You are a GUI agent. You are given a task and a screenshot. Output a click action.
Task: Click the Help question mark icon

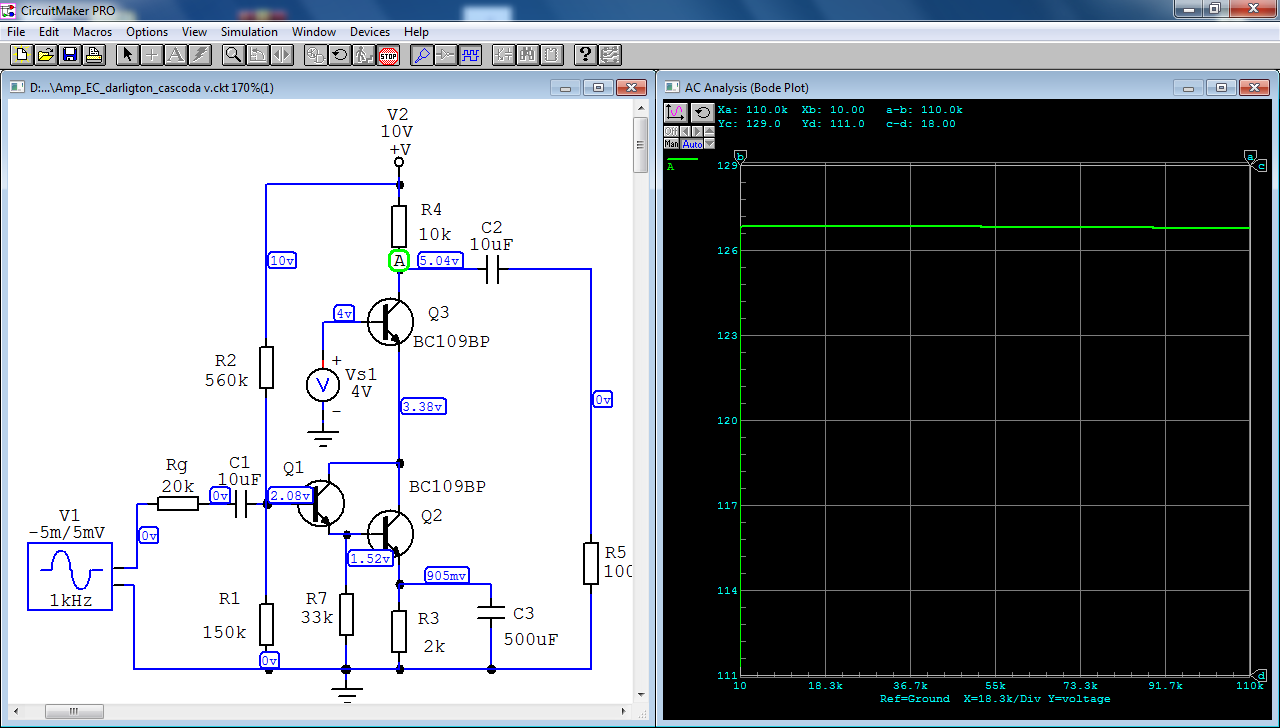(585, 55)
